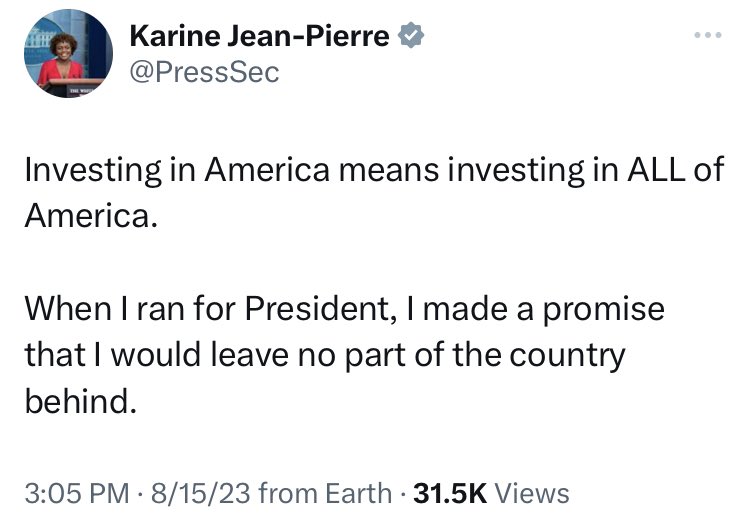Screen dimensions: 750x517
Task: Click the gray verified checkmark badge
Action: (x=411, y=36)
